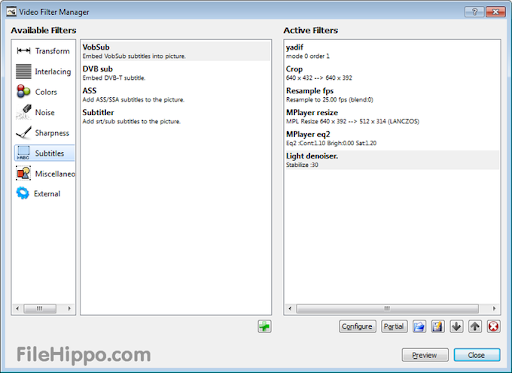The width and height of the screenshot is (512, 373).
Task: Save filter list with notepad icon
Action: pyautogui.click(x=438, y=327)
